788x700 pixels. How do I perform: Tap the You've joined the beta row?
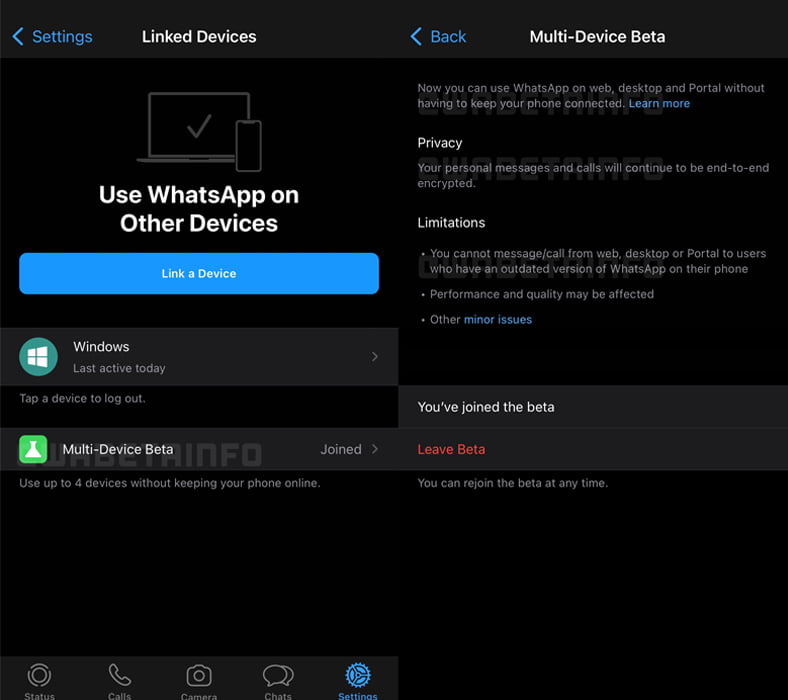click(x=592, y=407)
